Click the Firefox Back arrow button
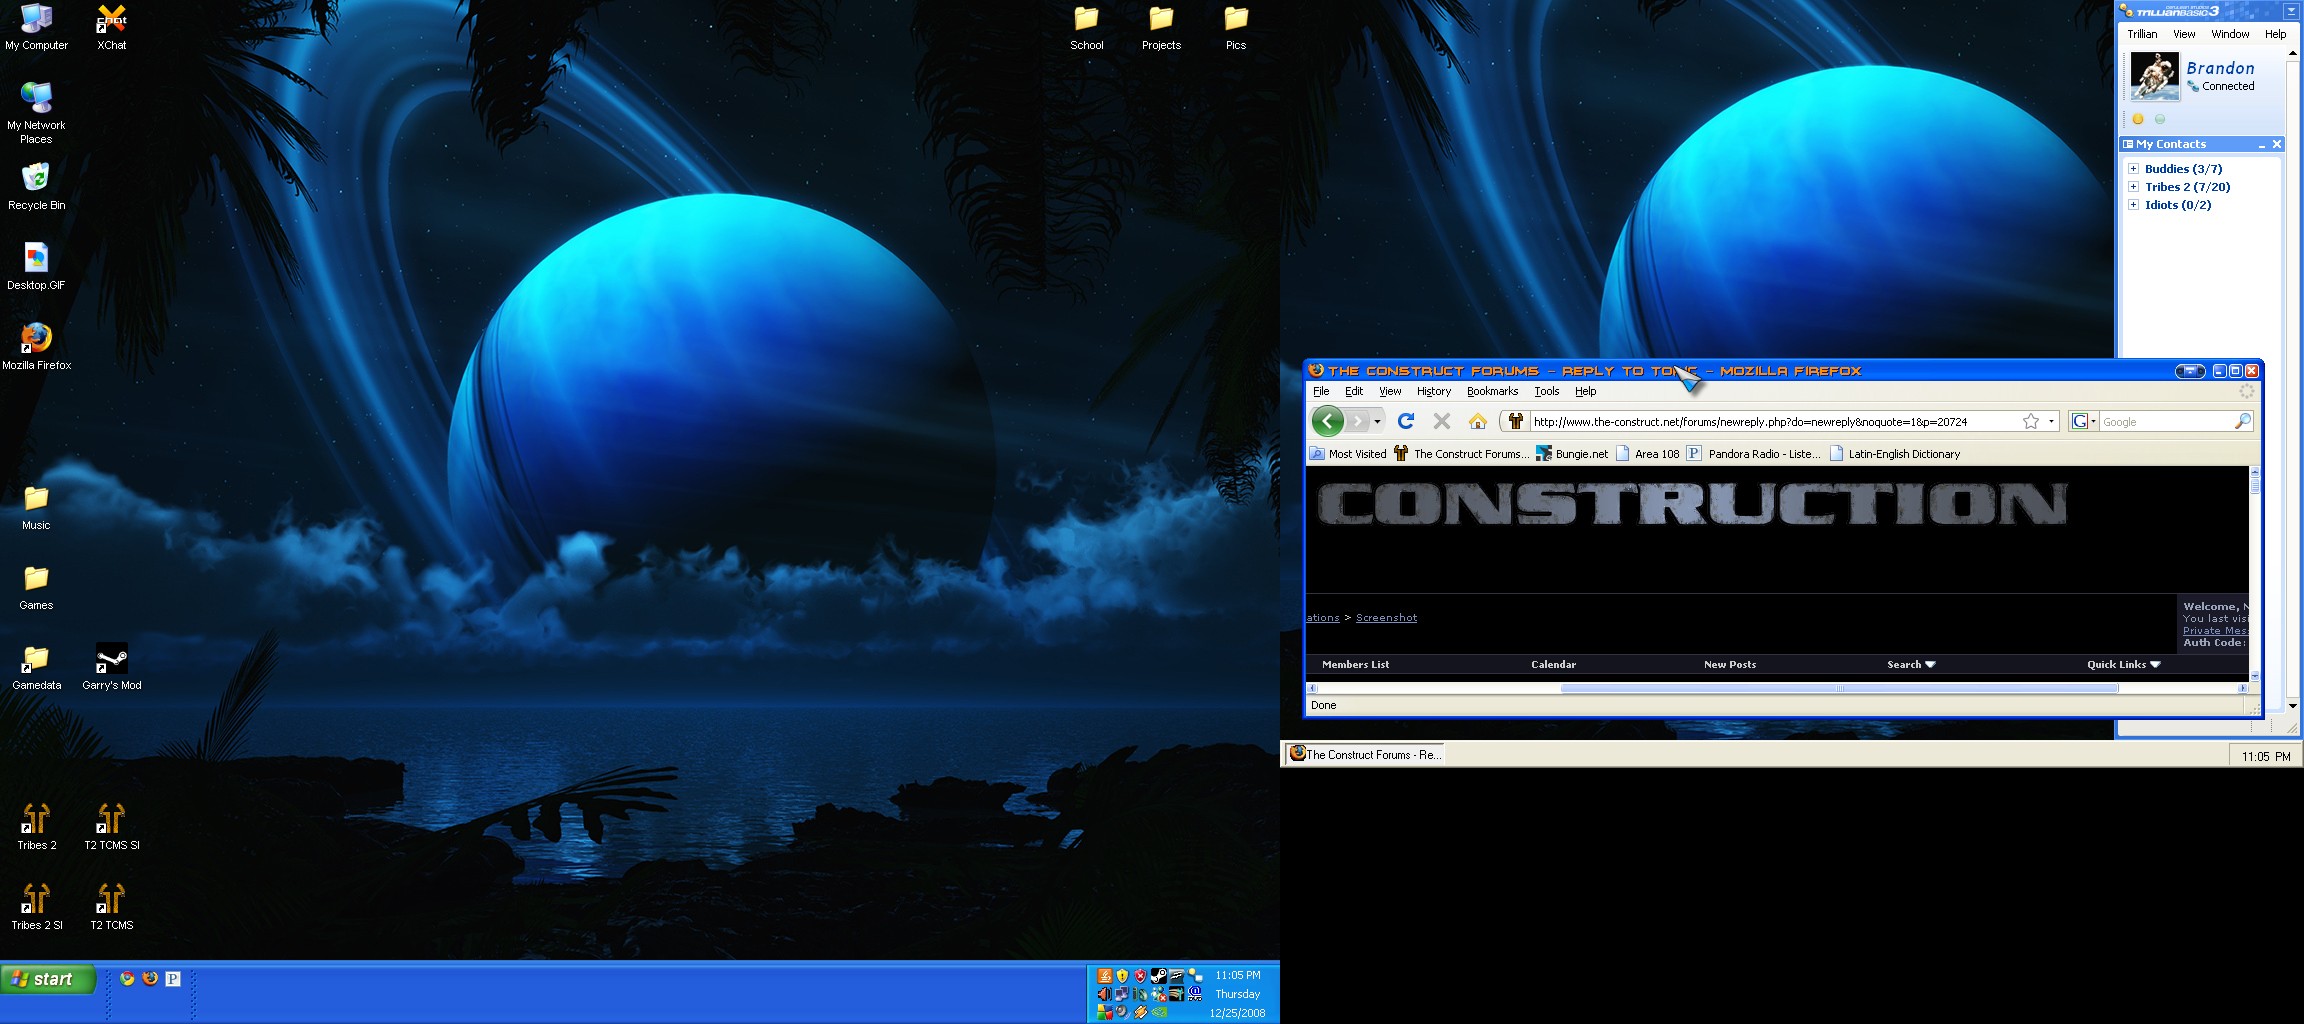 (x=1327, y=421)
